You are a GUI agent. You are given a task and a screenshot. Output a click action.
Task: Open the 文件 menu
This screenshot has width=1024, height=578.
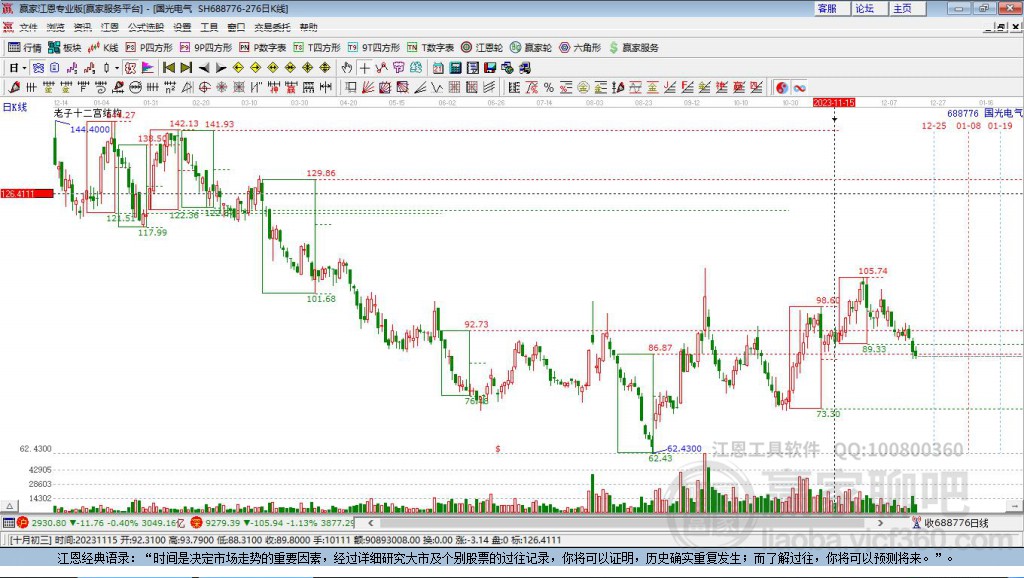coord(28,27)
